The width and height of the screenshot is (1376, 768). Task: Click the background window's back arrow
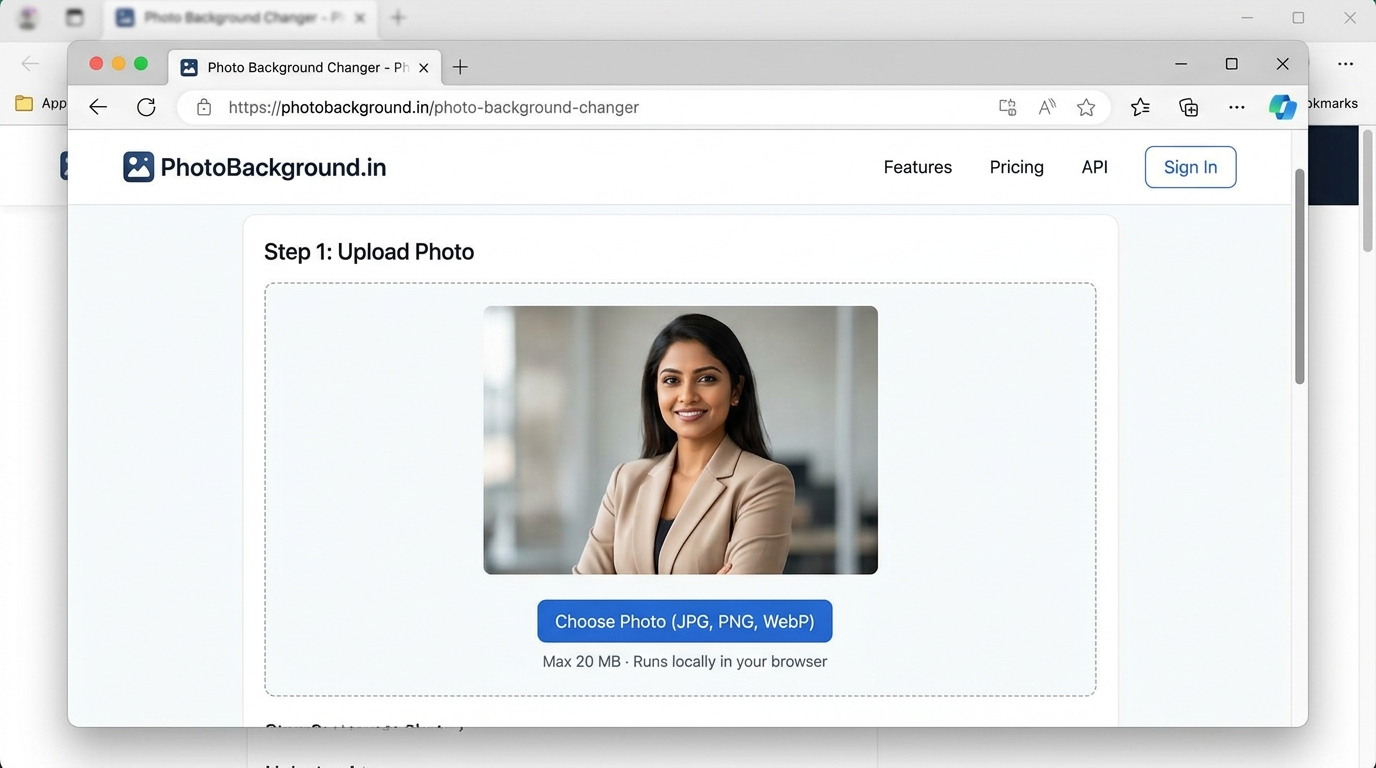pyautogui.click(x=31, y=64)
